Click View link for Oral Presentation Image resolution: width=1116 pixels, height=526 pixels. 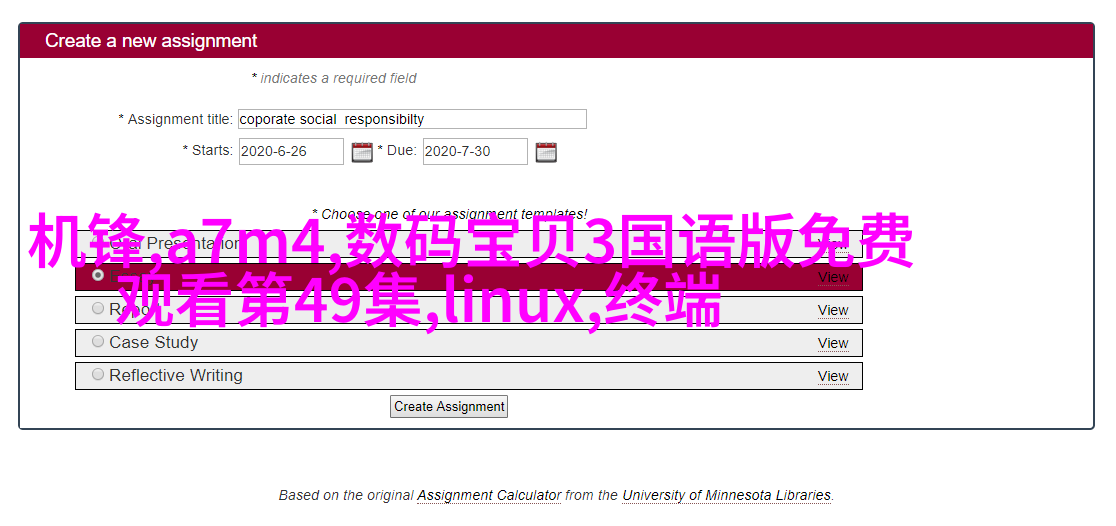pyautogui.click(x=832, y=244)
